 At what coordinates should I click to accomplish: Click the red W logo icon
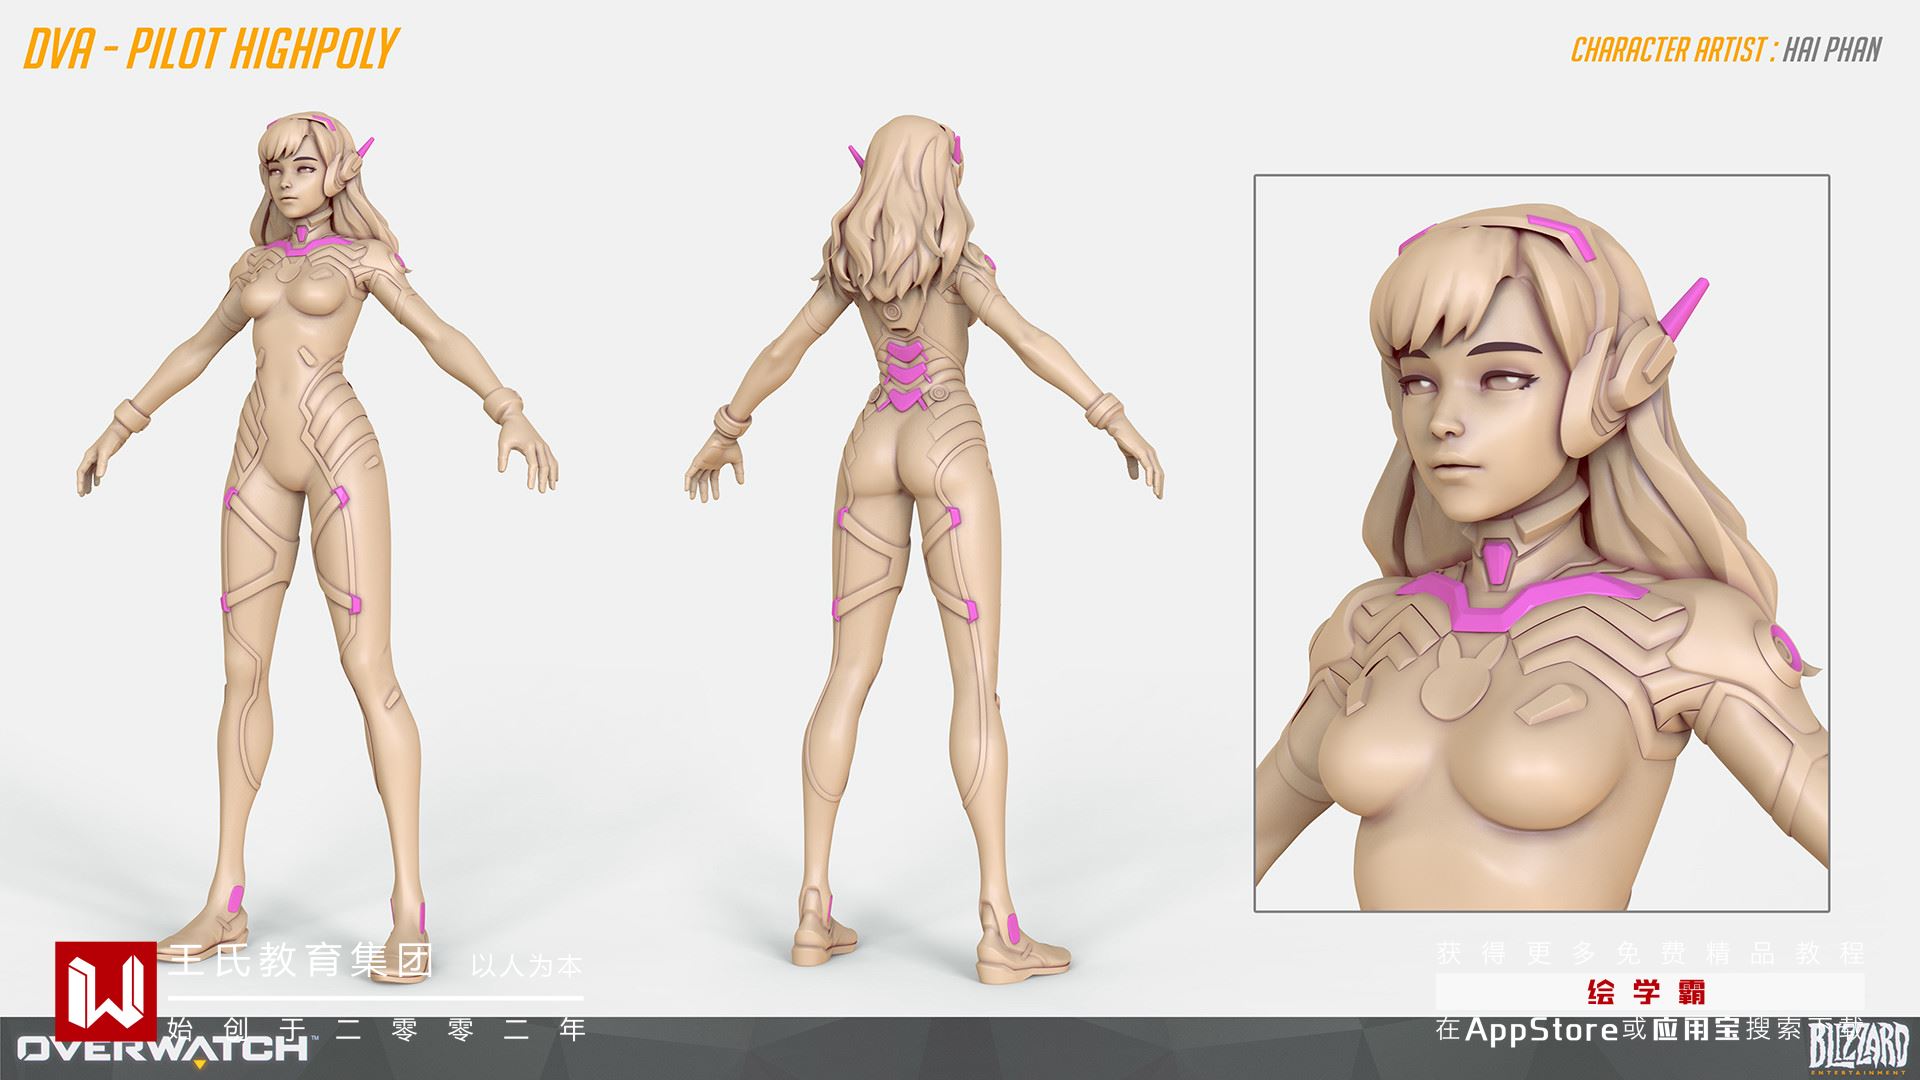(106, 990)
